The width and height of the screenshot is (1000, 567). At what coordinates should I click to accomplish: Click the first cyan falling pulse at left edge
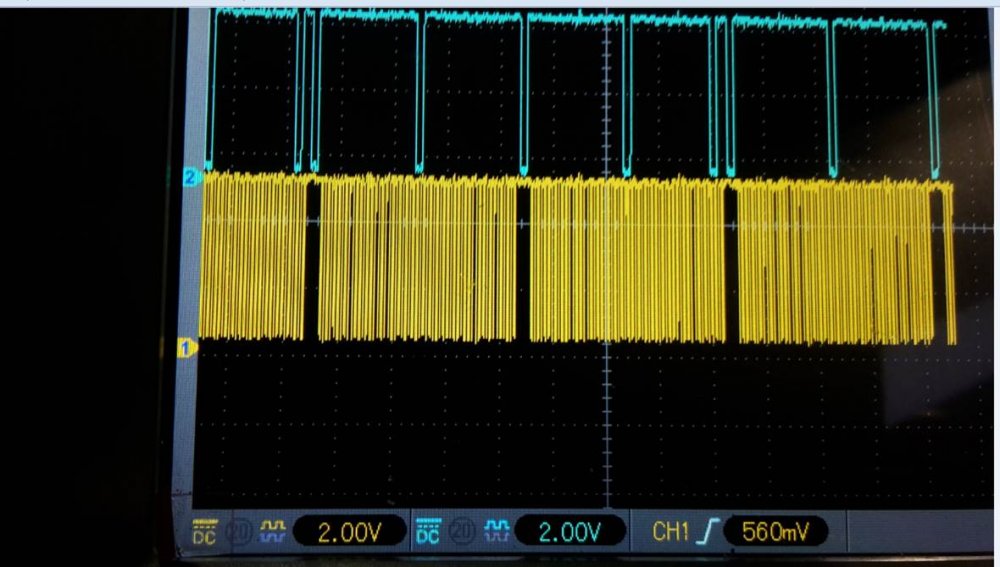tap(209, 100)
